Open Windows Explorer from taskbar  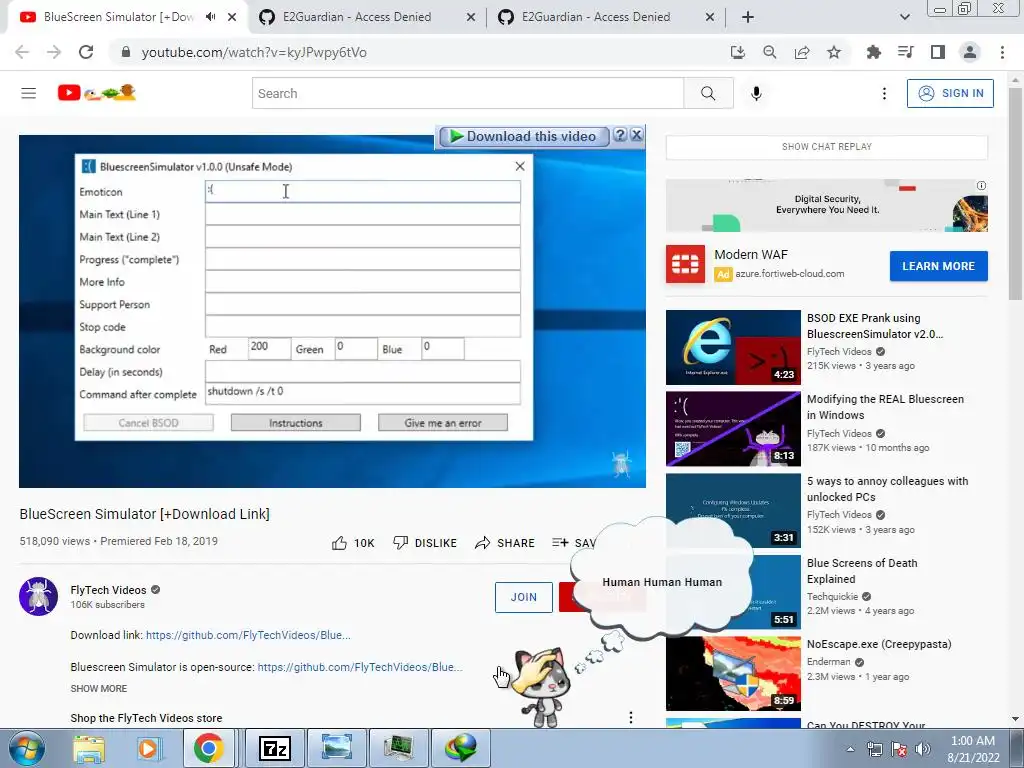tap(89, 748)
